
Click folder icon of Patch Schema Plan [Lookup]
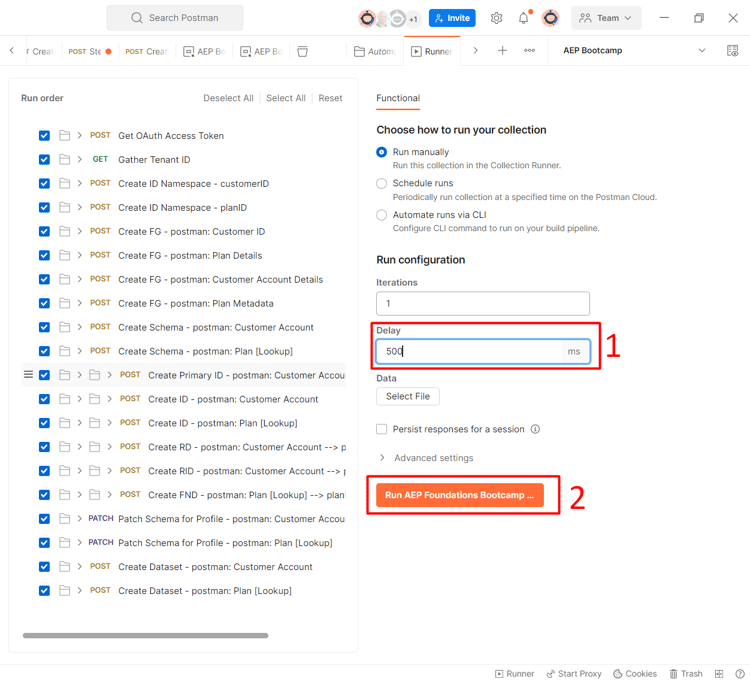click(65, 543)
